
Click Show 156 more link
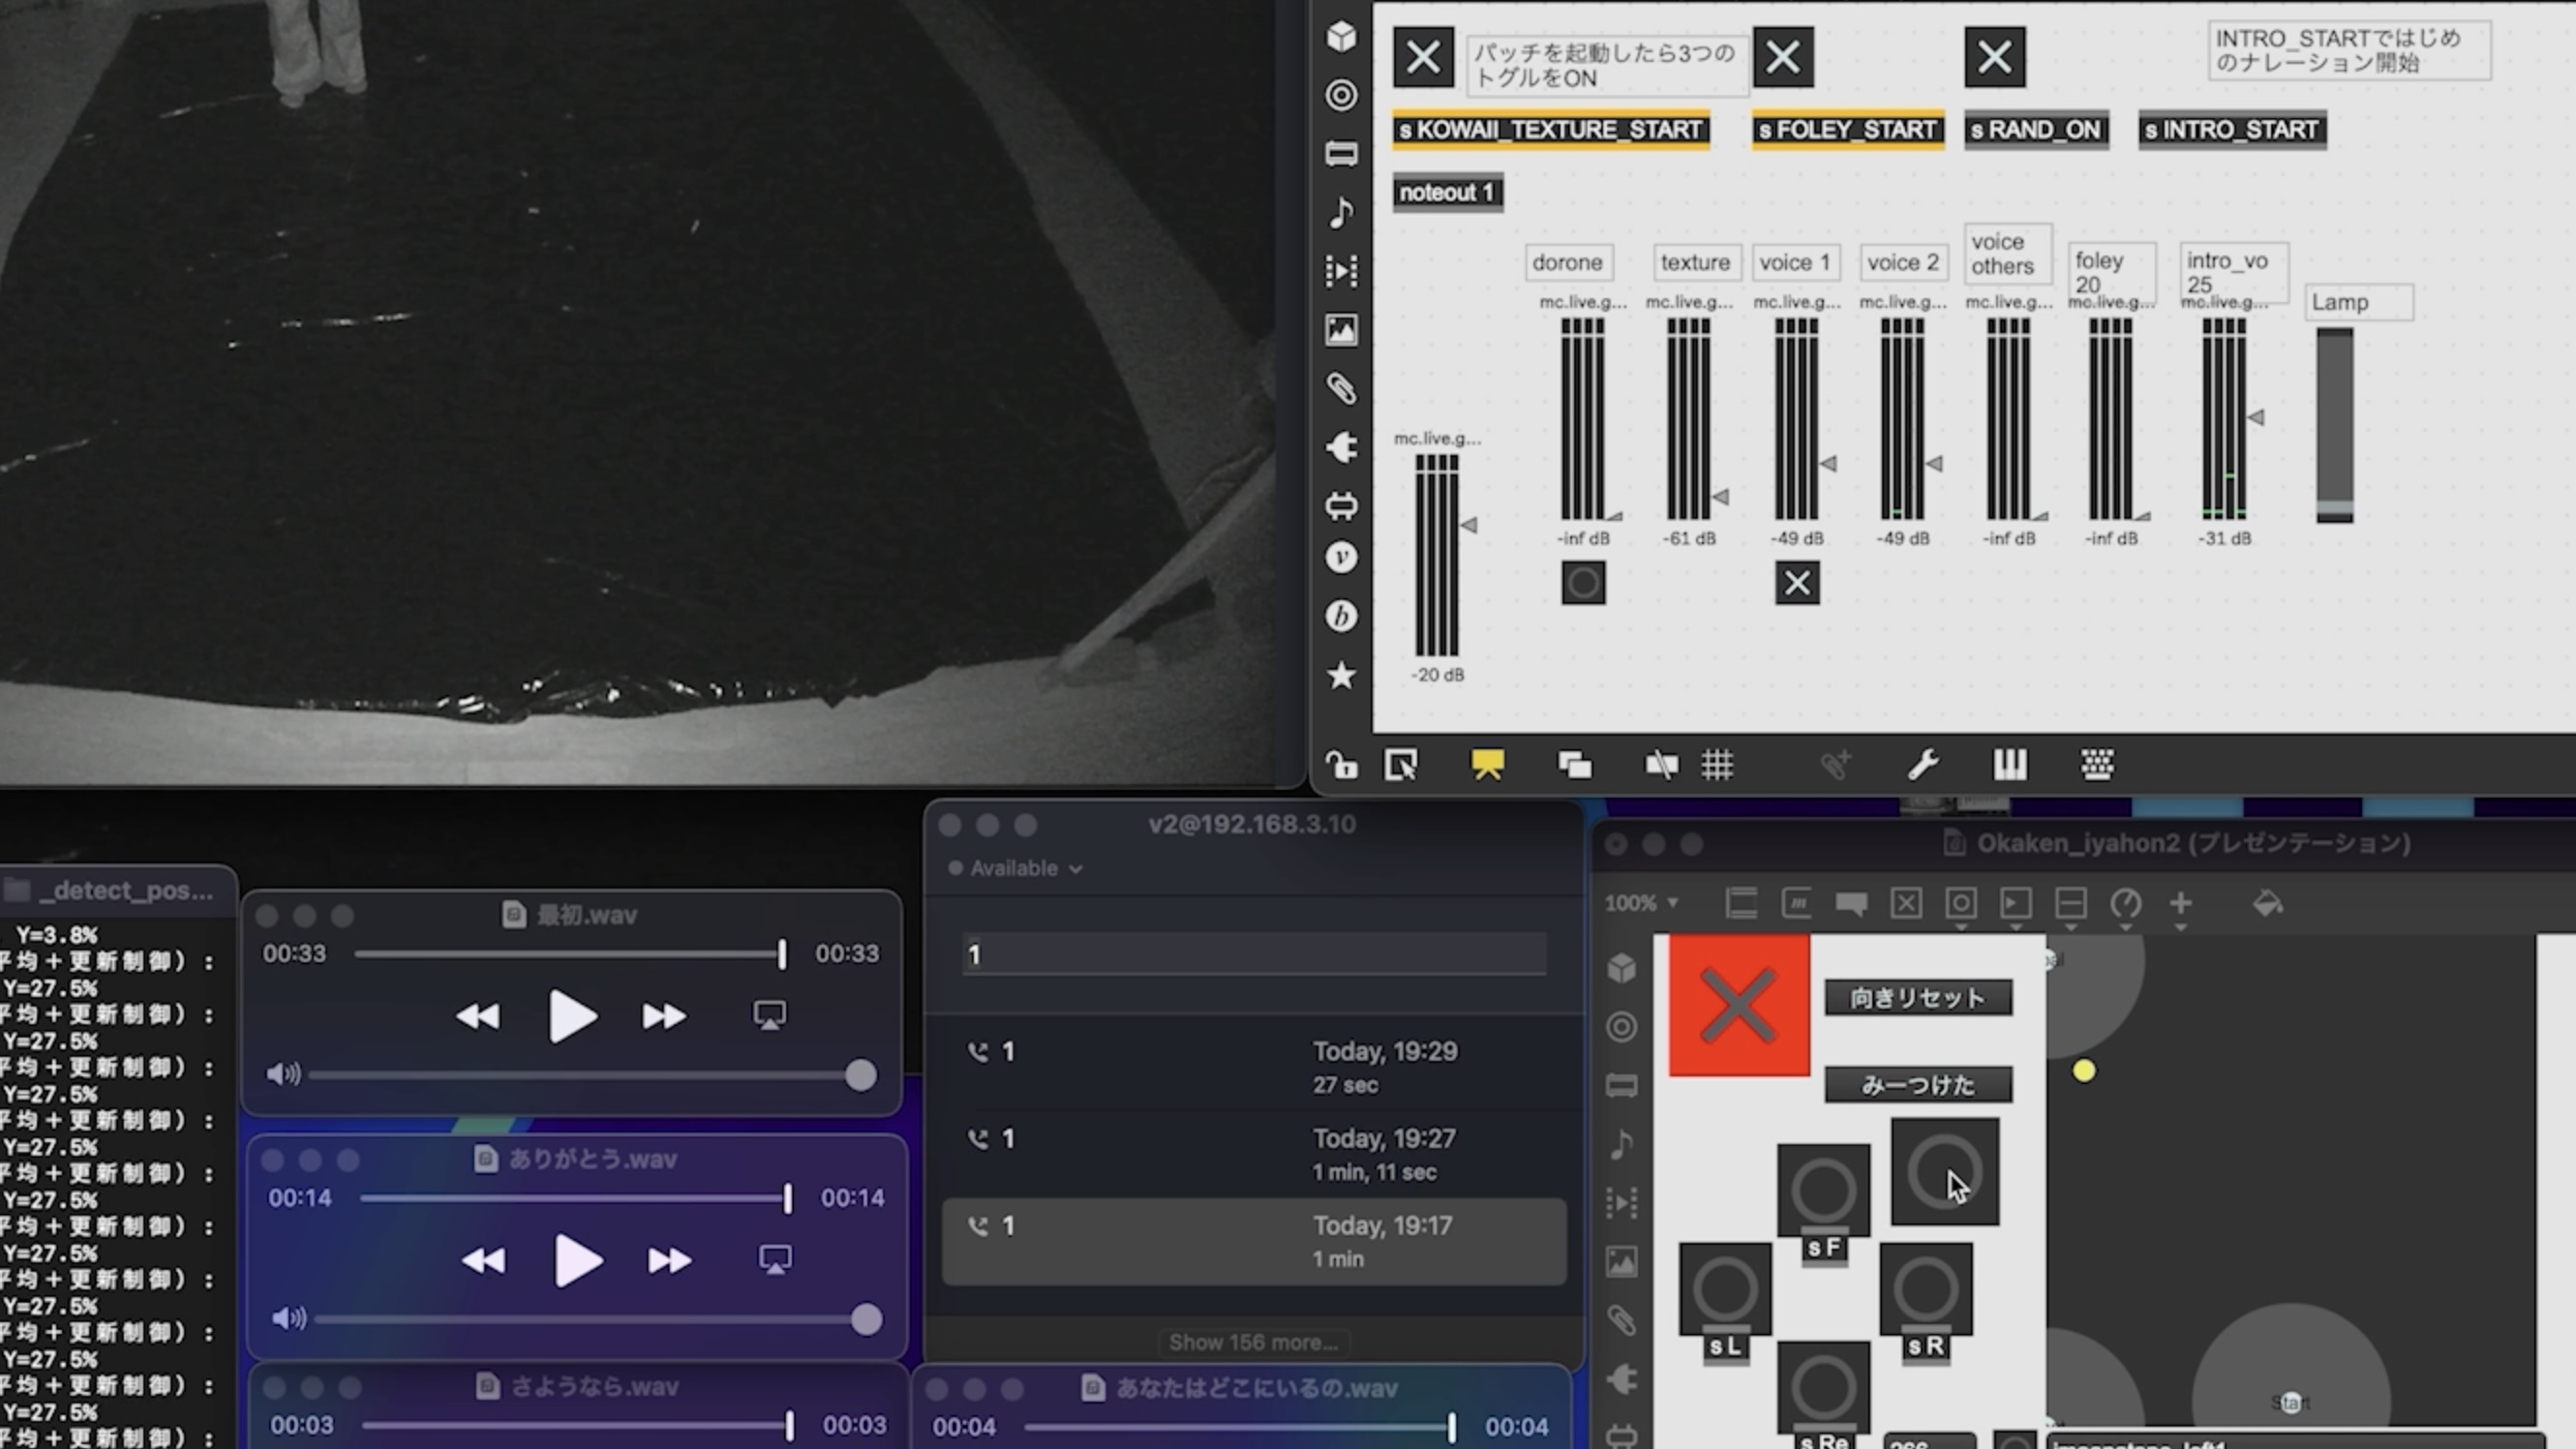tap(1253, 1342)
